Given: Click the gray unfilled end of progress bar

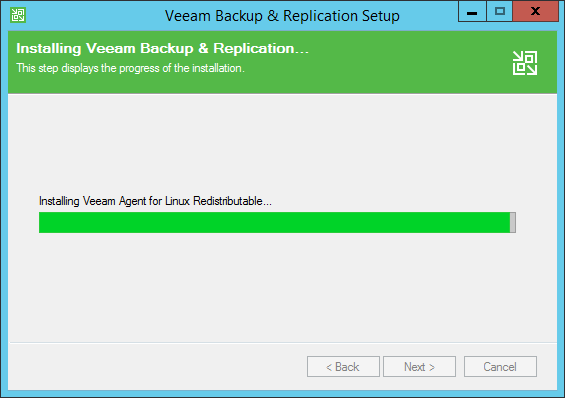Looking at the screenshot, I should (x=513, y=222).
